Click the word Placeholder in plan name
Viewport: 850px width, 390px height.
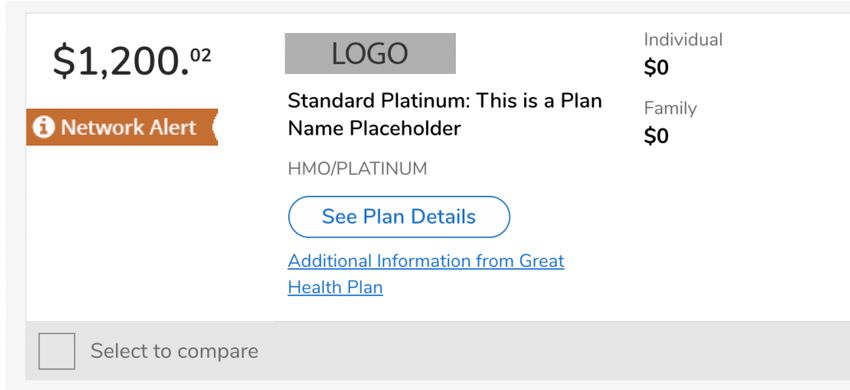[x=405, y=129]
